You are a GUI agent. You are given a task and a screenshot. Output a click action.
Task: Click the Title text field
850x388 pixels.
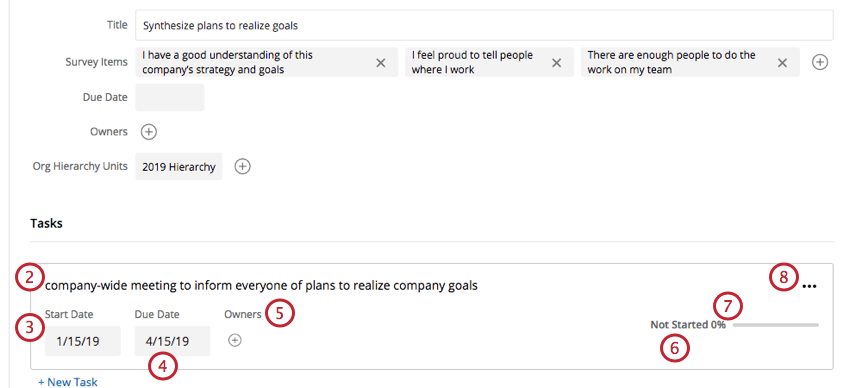point(484,25)
